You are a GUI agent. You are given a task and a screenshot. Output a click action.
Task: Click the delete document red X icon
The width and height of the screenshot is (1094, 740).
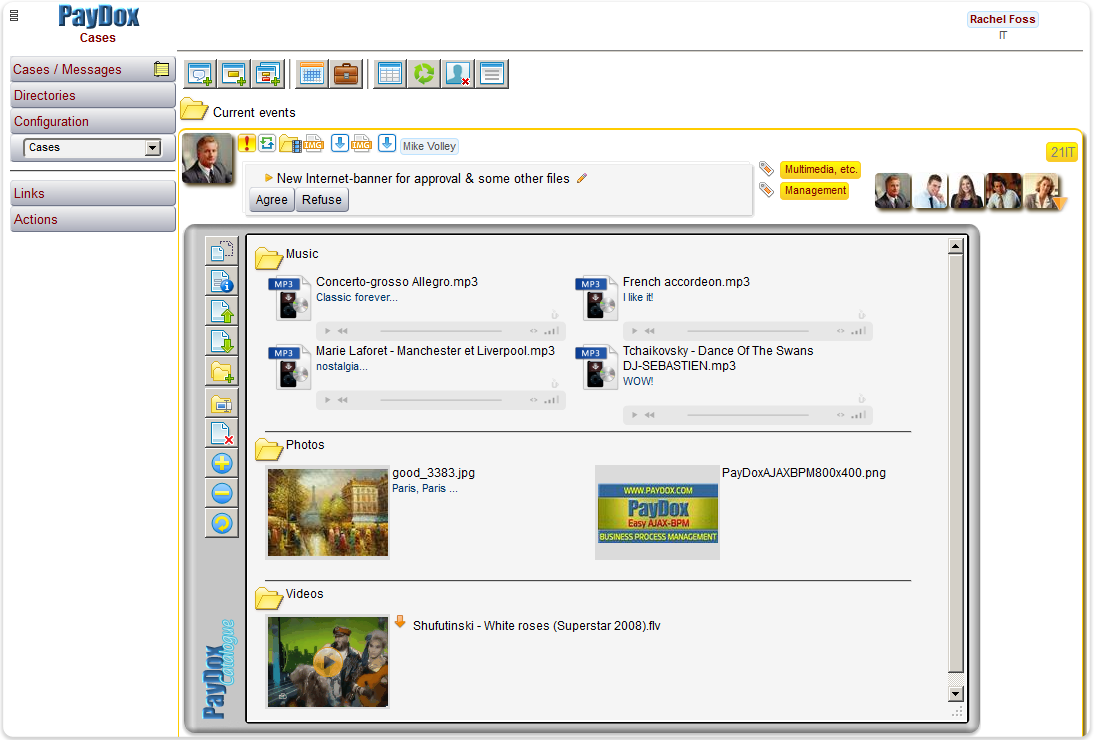pyautogui.click(x=222, y=432)
